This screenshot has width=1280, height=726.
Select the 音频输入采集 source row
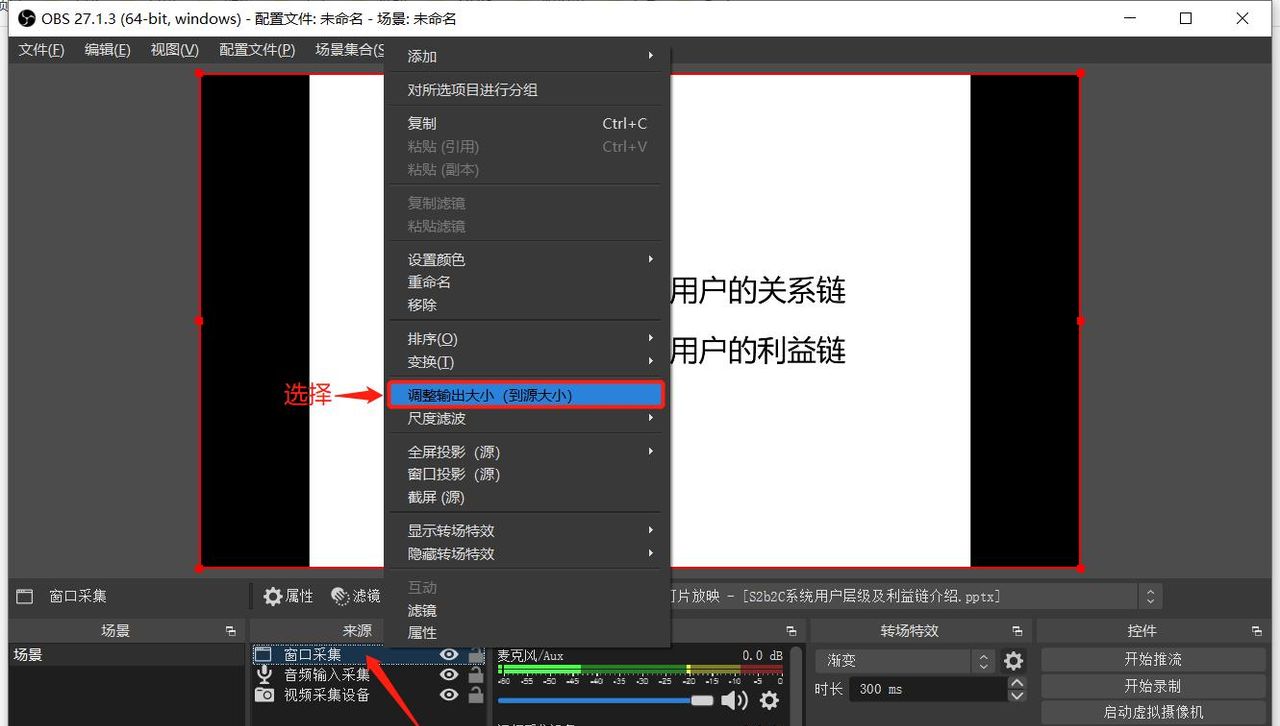tap(369, 675)
